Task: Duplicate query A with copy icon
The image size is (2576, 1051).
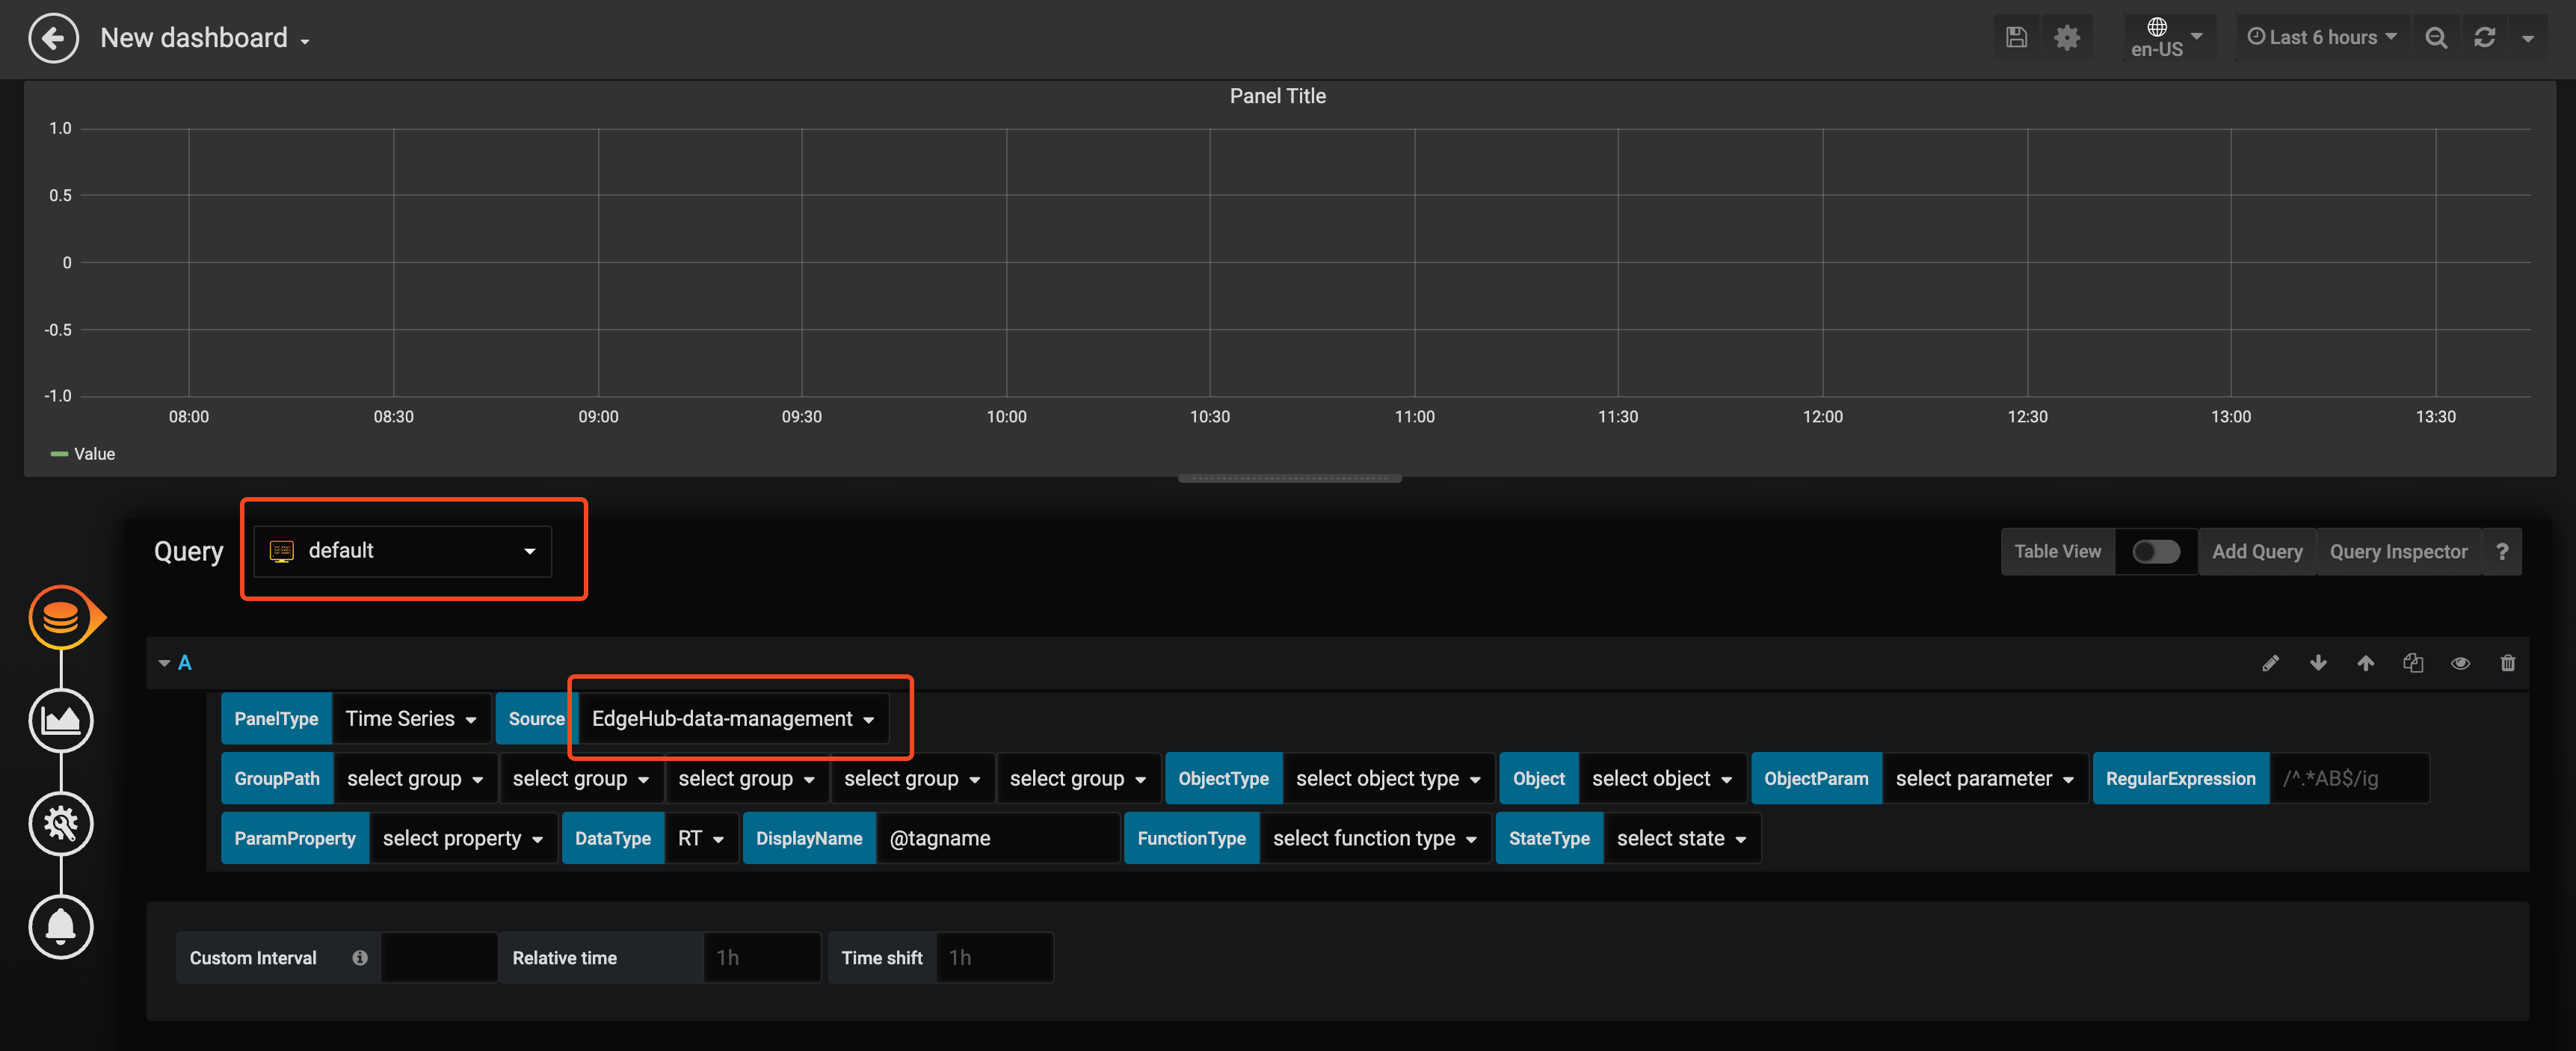Action: pos(2413,663)
